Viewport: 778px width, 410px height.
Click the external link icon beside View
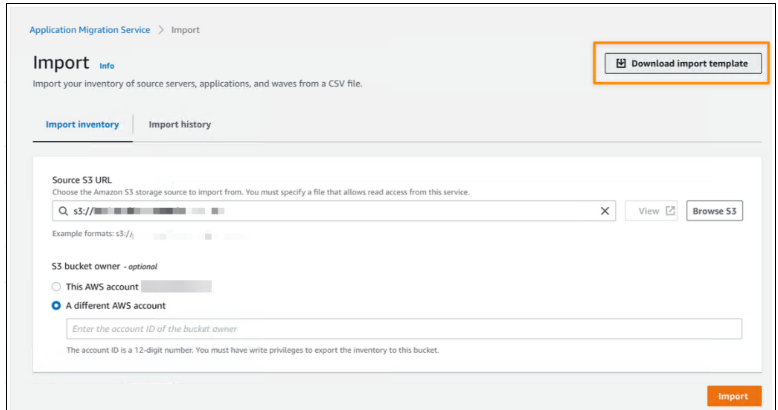point(670,211)
